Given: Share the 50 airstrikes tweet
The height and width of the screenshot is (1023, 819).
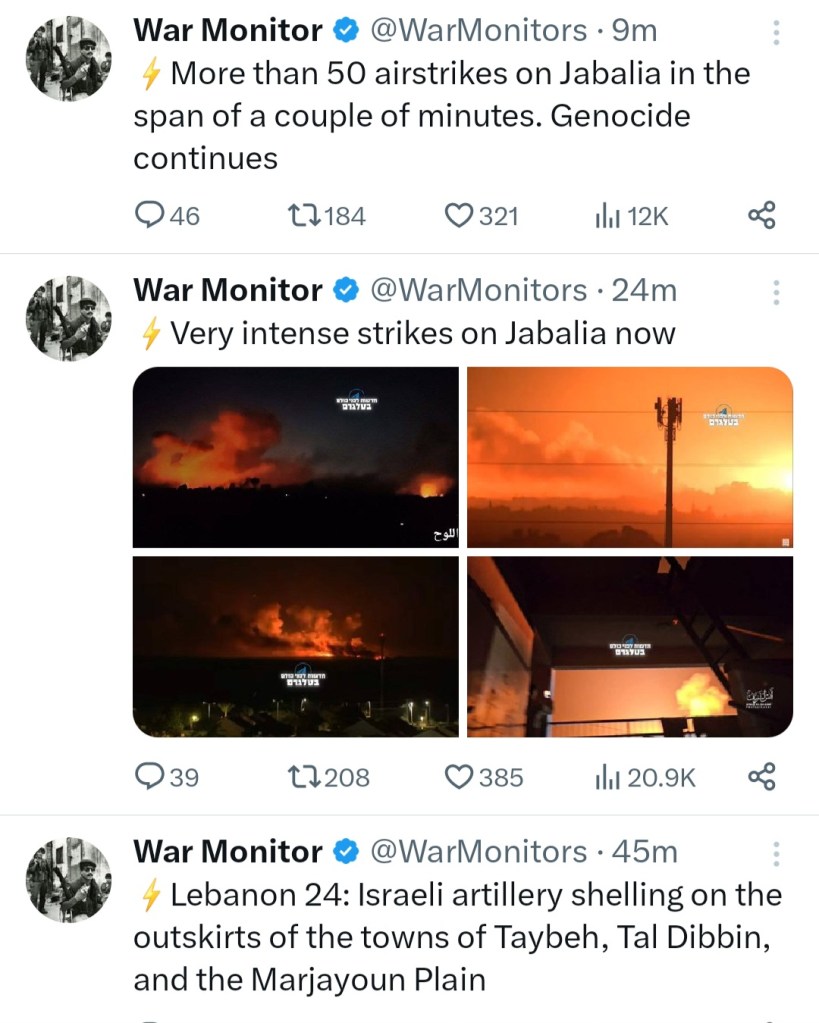Looking at the screenshot, I should coord(762,215).
